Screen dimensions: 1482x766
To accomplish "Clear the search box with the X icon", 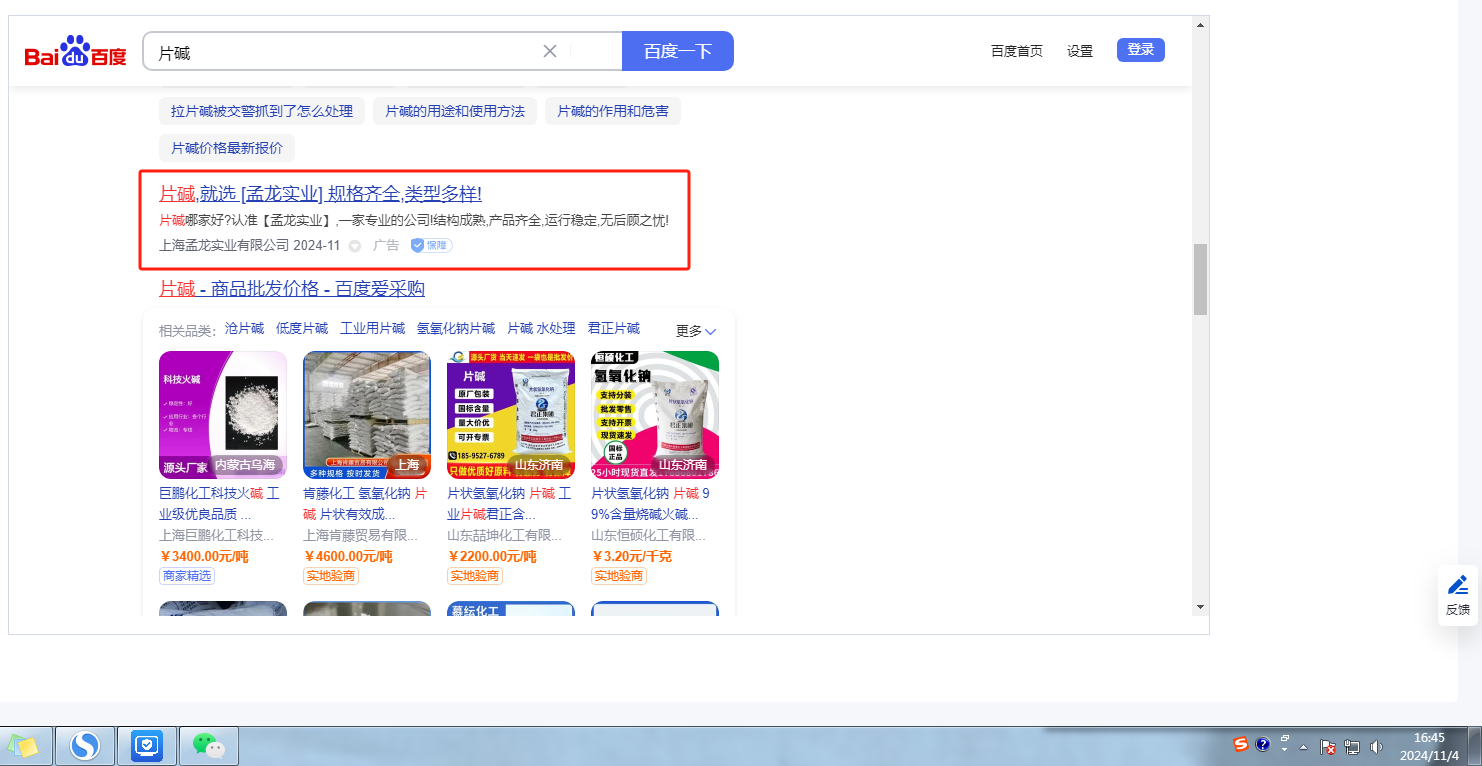I will (x=550, y=51).
